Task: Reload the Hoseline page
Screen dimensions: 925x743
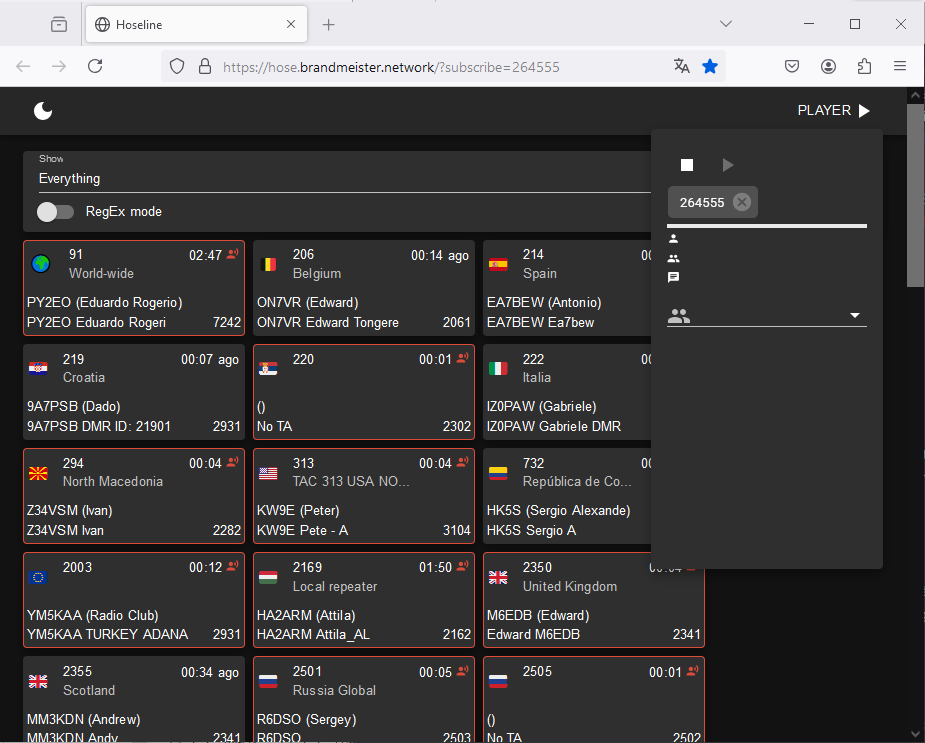Action: point(95,66)
